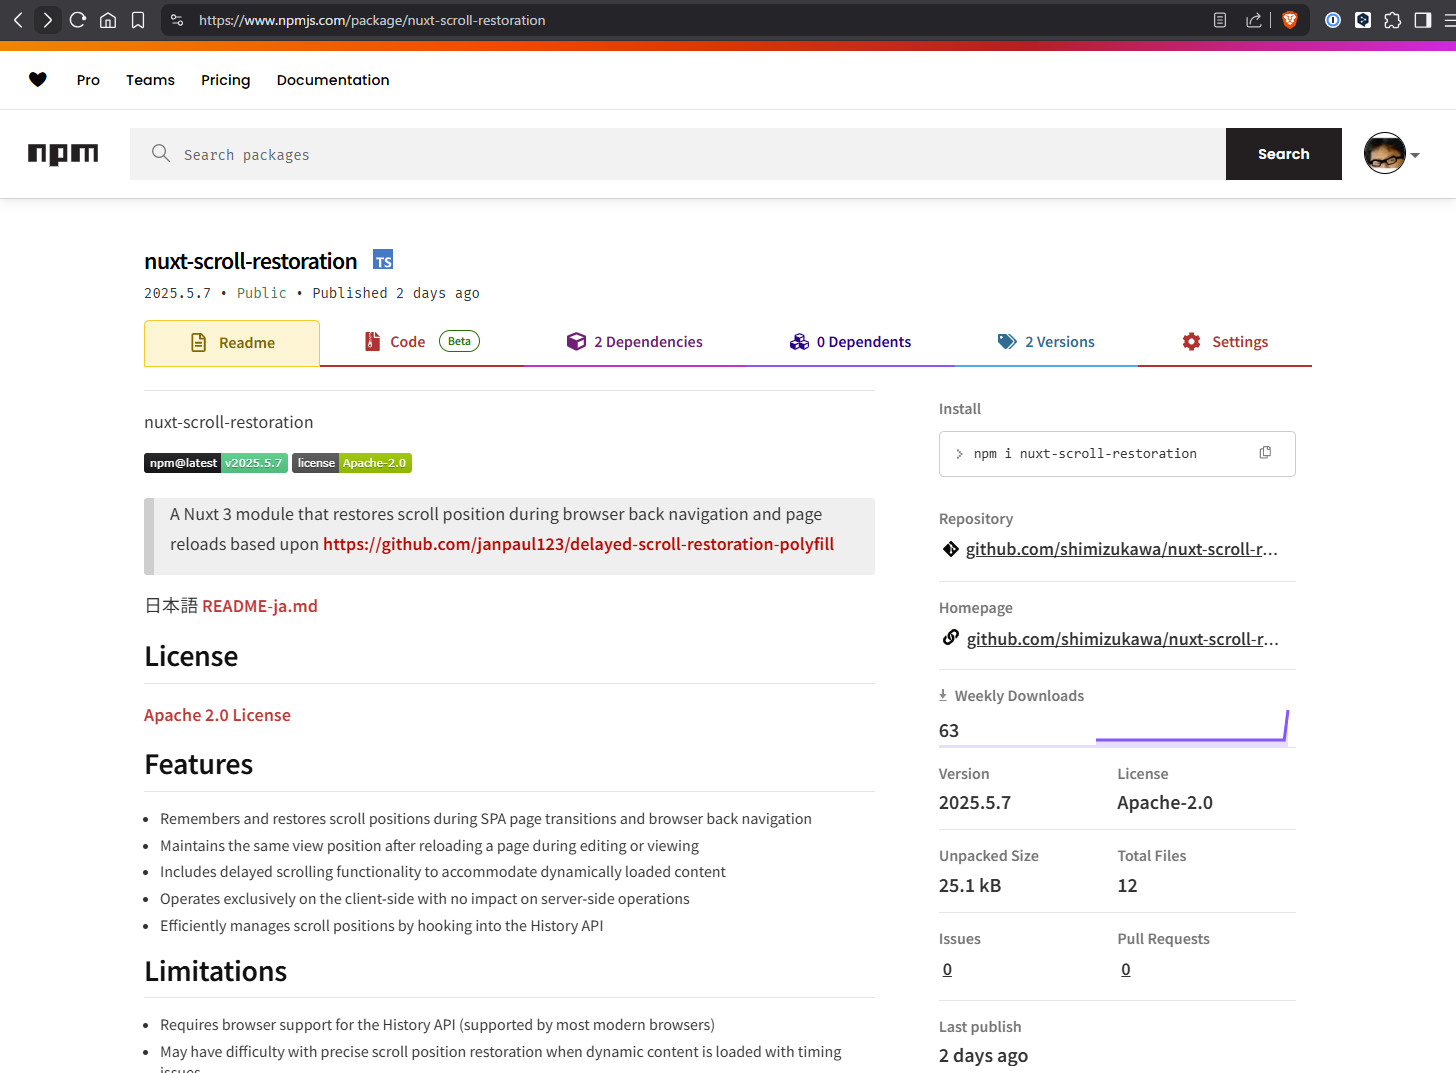
Task: Open the package Settings tab
Action: pos(1225,342)
